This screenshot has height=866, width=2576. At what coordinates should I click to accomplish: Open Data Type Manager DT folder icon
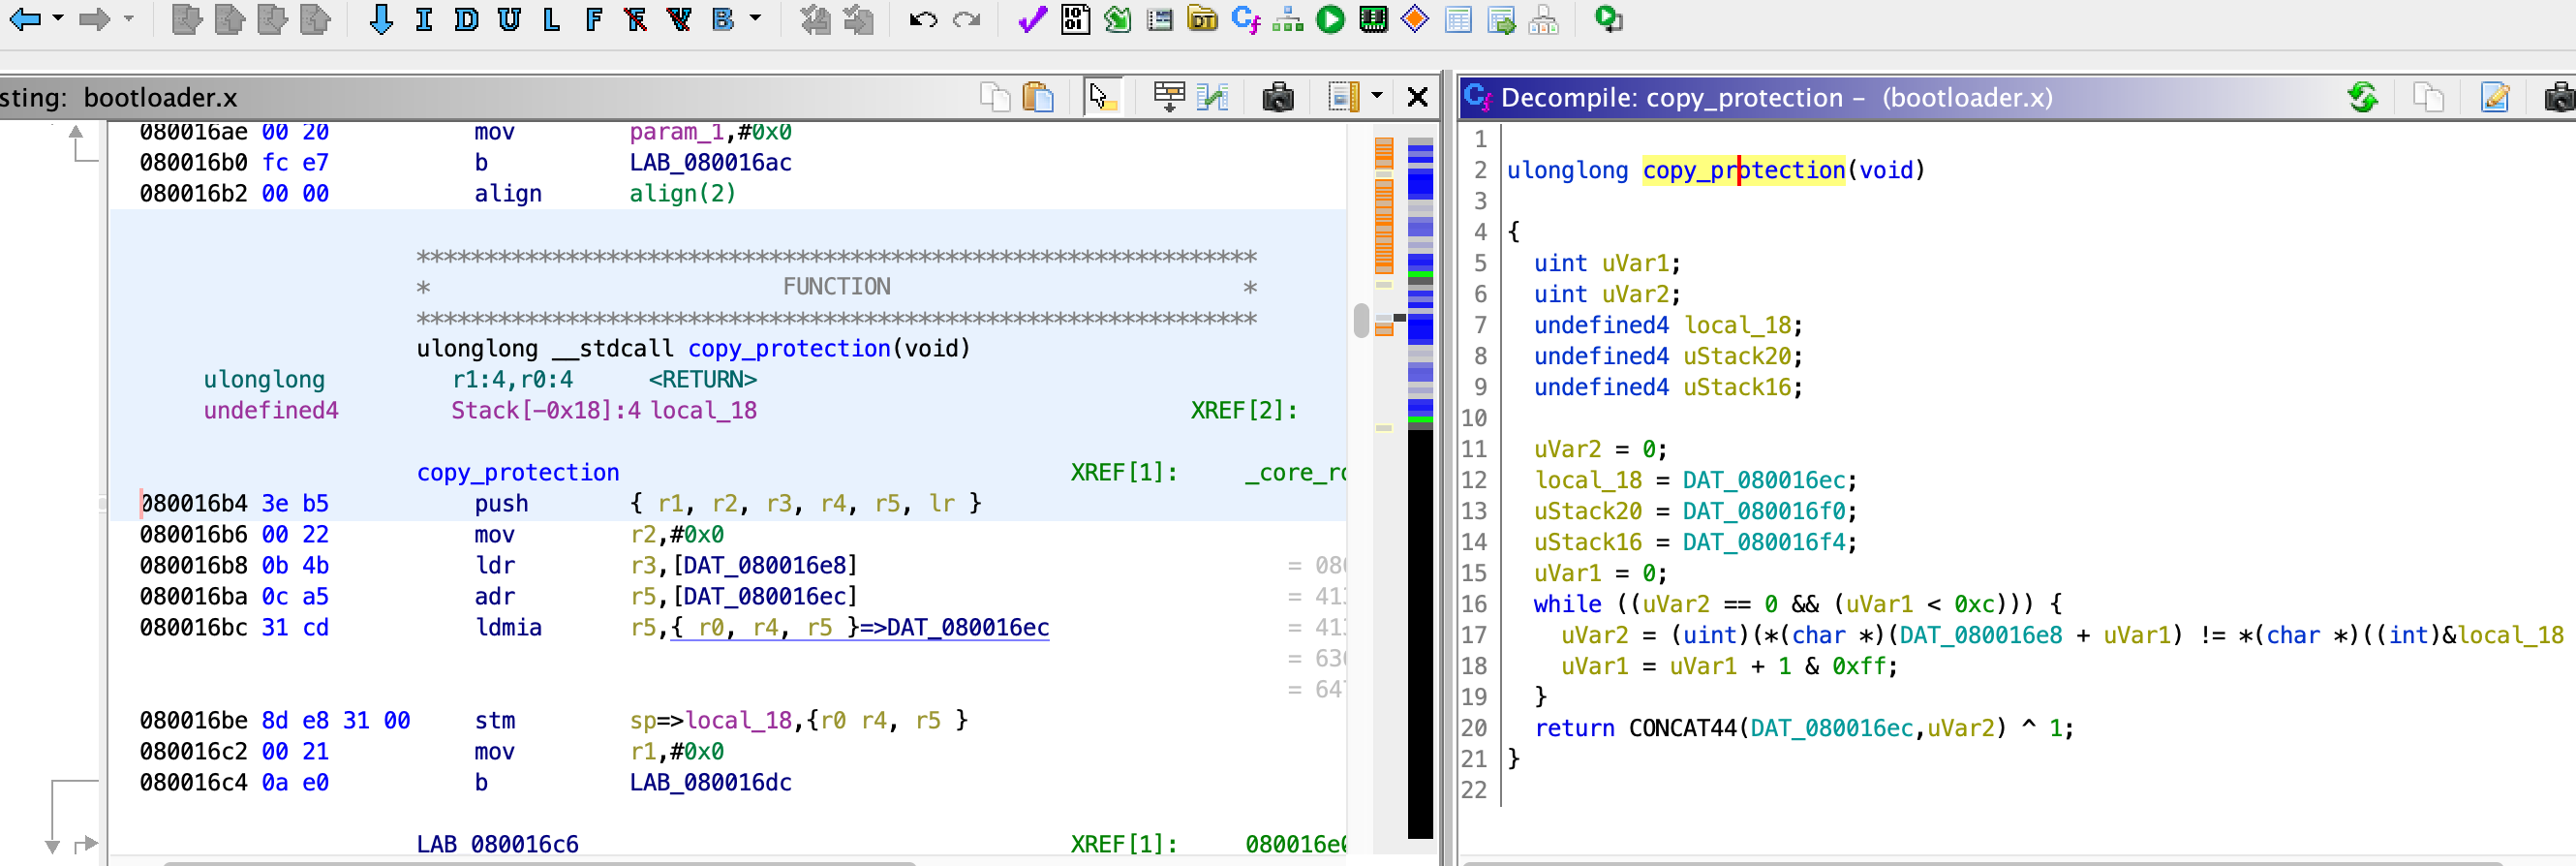coord(1202,19)
